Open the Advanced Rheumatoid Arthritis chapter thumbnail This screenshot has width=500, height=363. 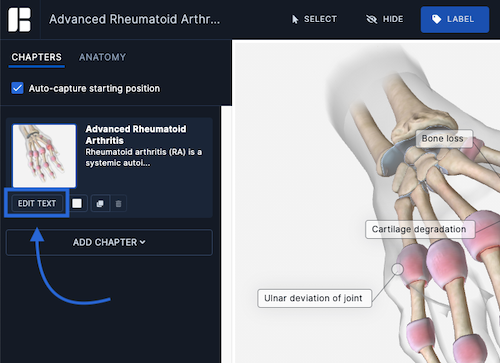click(x=44, y=156)
